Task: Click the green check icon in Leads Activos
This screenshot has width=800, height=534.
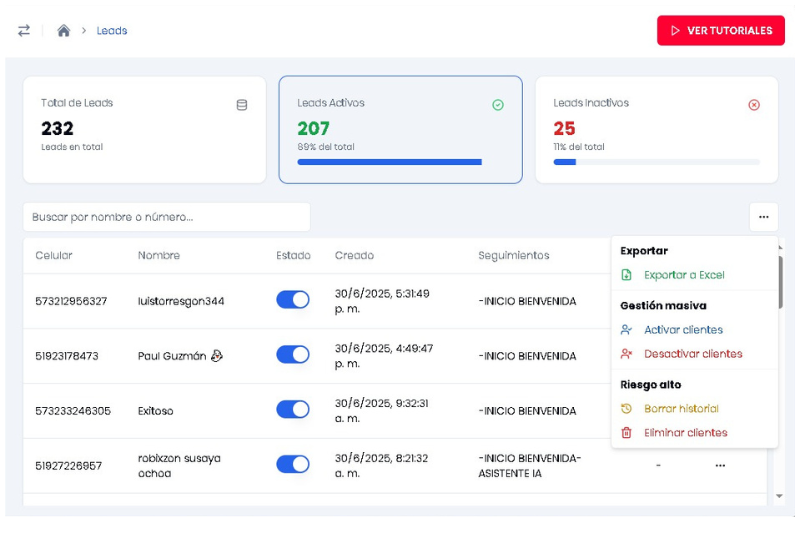Action: [x=498, y=105]
